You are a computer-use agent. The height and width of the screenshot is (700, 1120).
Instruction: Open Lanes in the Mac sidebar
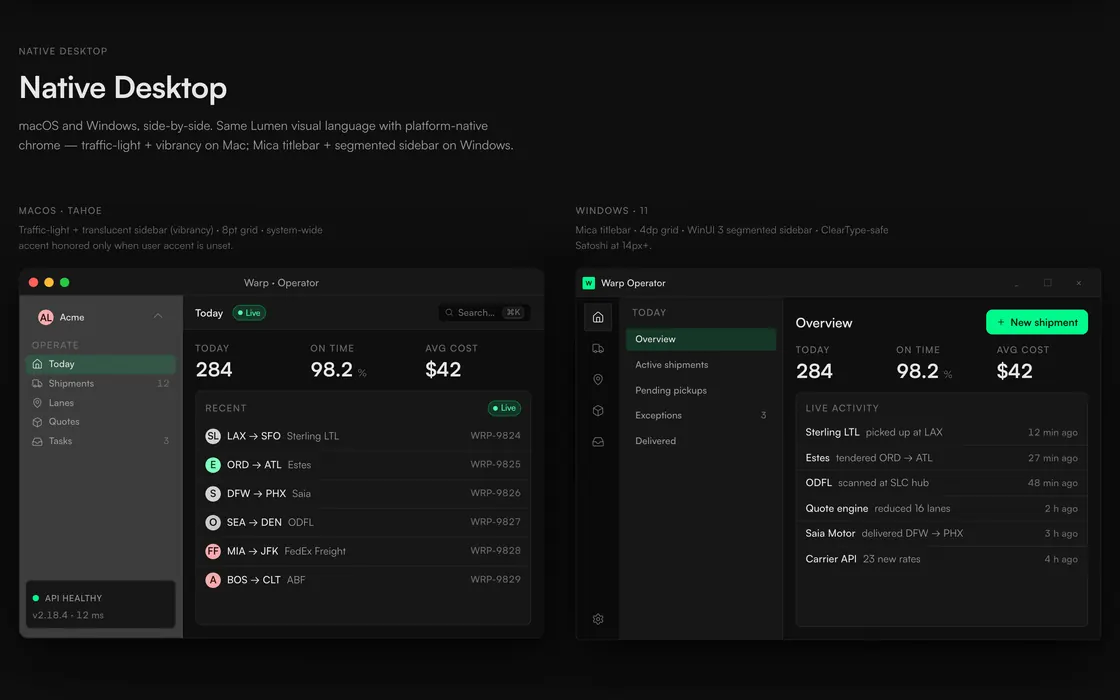pyautogui.click(x=101, y=403)
